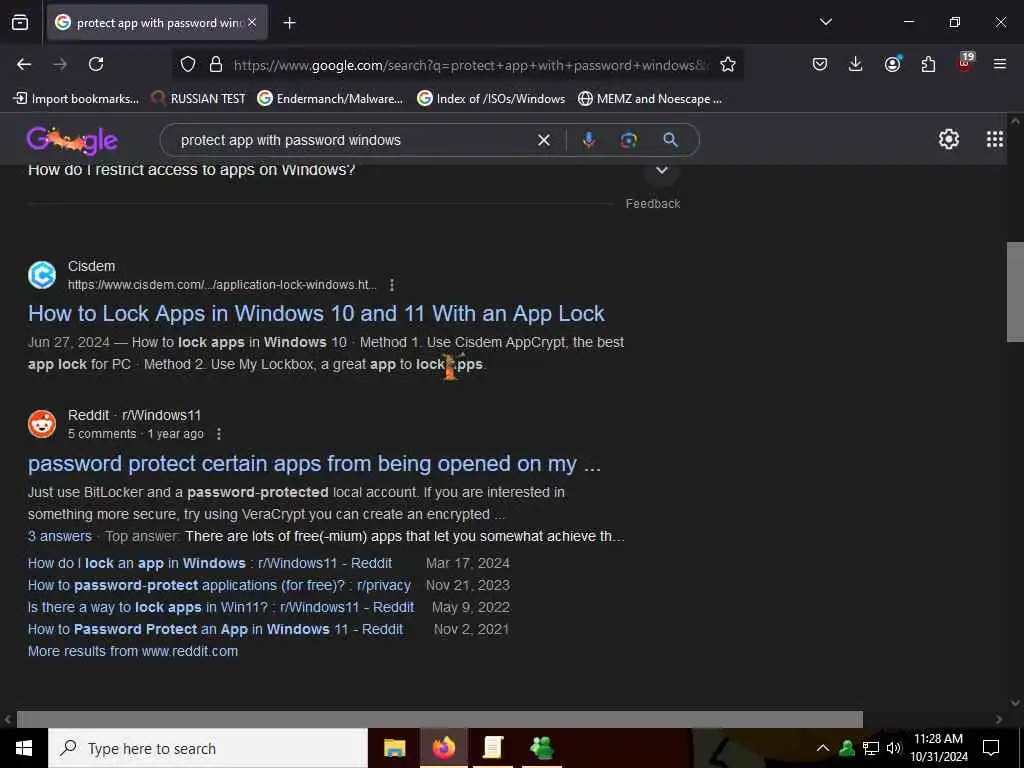Go back to the previous page

(24, 64)
